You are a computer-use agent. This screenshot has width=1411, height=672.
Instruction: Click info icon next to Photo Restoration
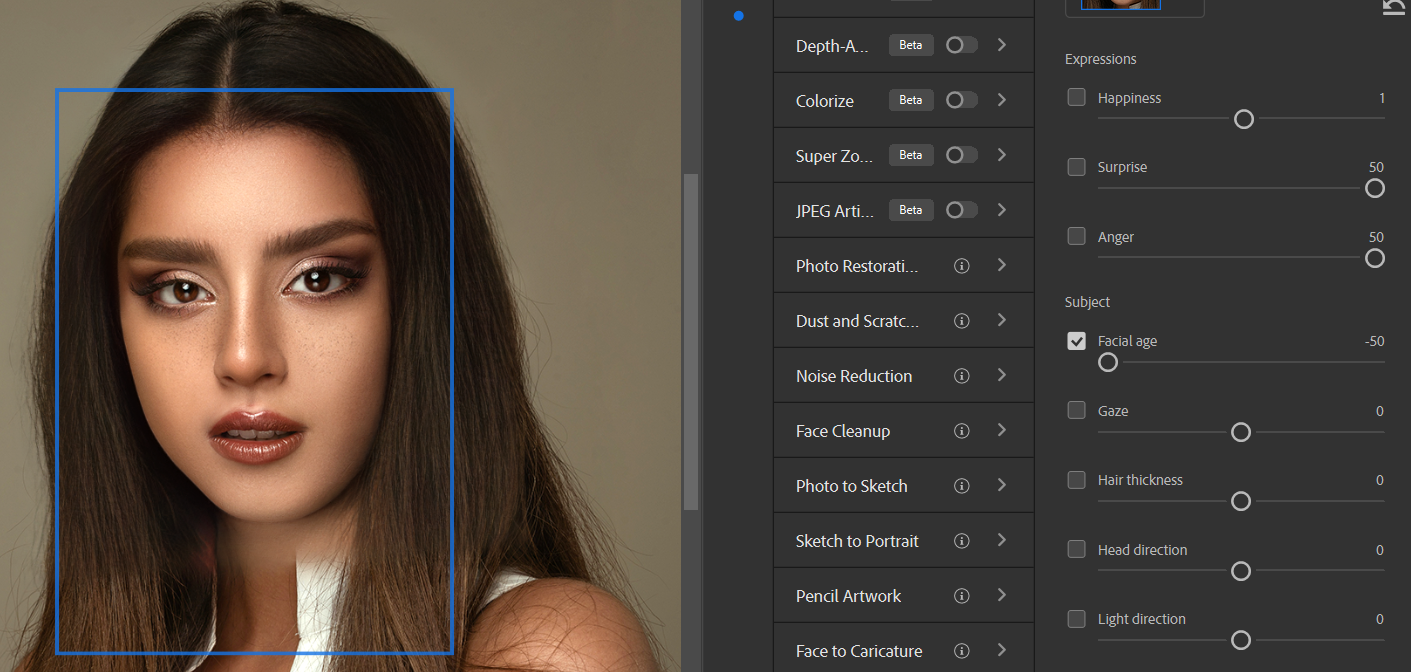click(962, 266)
